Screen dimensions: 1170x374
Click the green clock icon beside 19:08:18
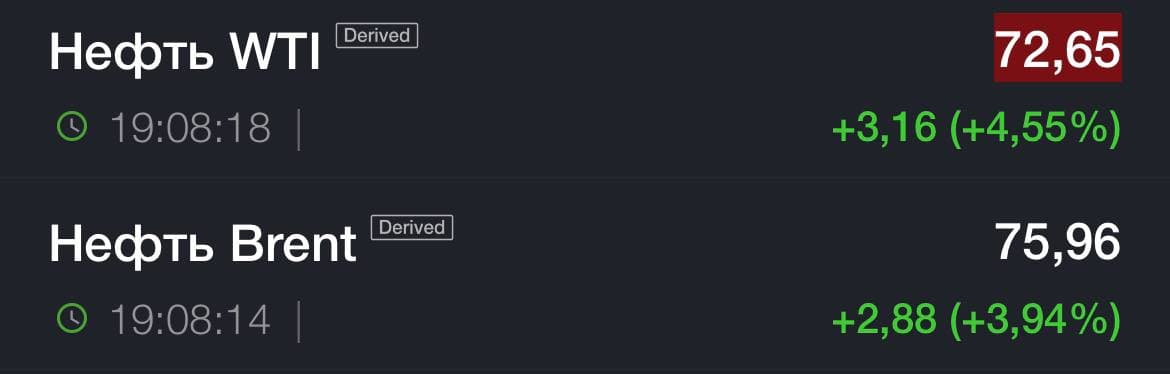[72, 128]
